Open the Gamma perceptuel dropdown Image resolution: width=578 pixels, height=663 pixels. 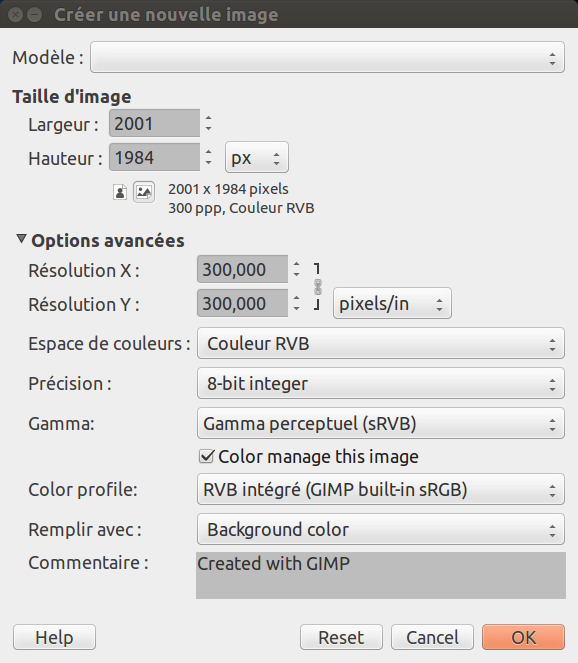coord(381,423)
